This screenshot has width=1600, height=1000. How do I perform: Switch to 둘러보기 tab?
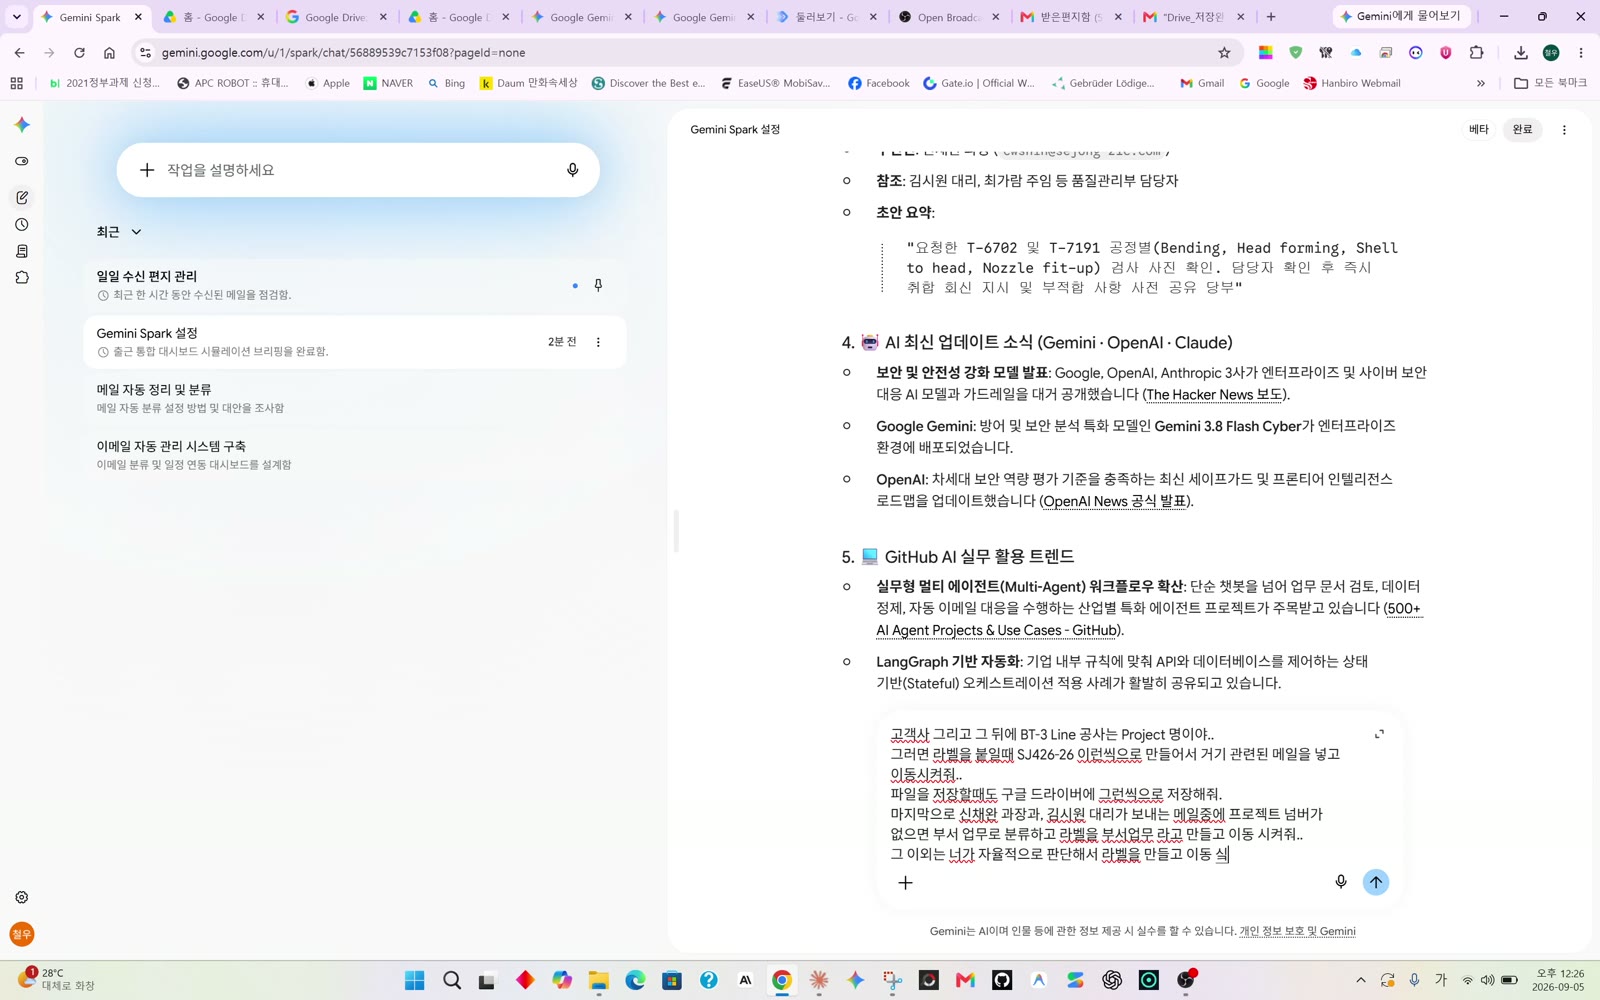coord(826,17)
